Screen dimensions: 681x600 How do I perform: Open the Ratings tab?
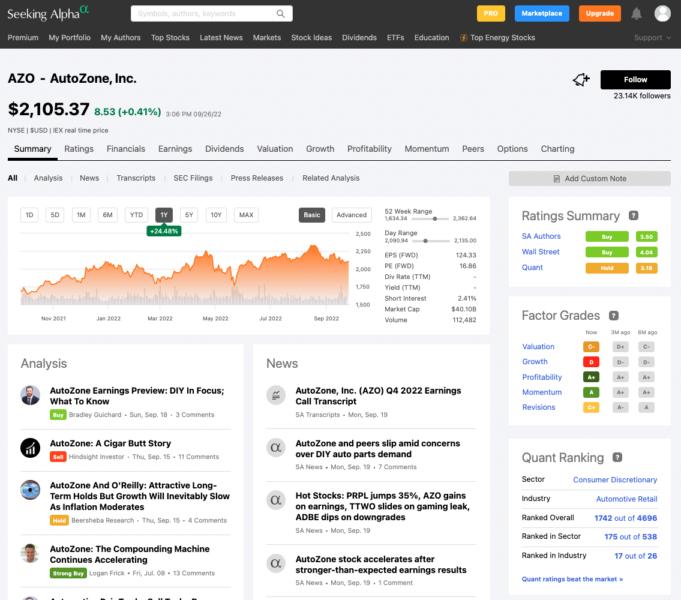tap(79, 149)
